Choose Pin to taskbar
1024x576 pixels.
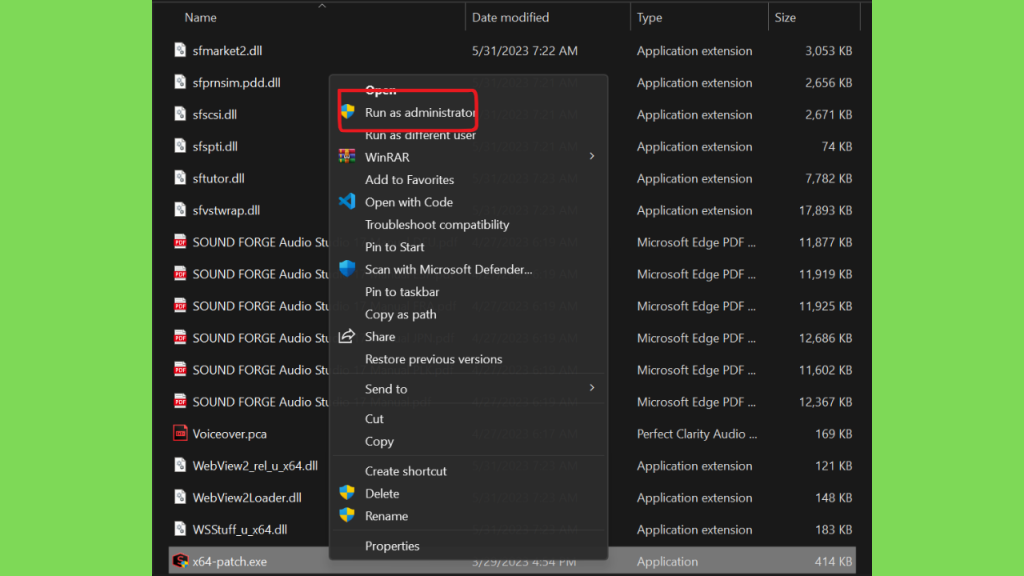402,292
